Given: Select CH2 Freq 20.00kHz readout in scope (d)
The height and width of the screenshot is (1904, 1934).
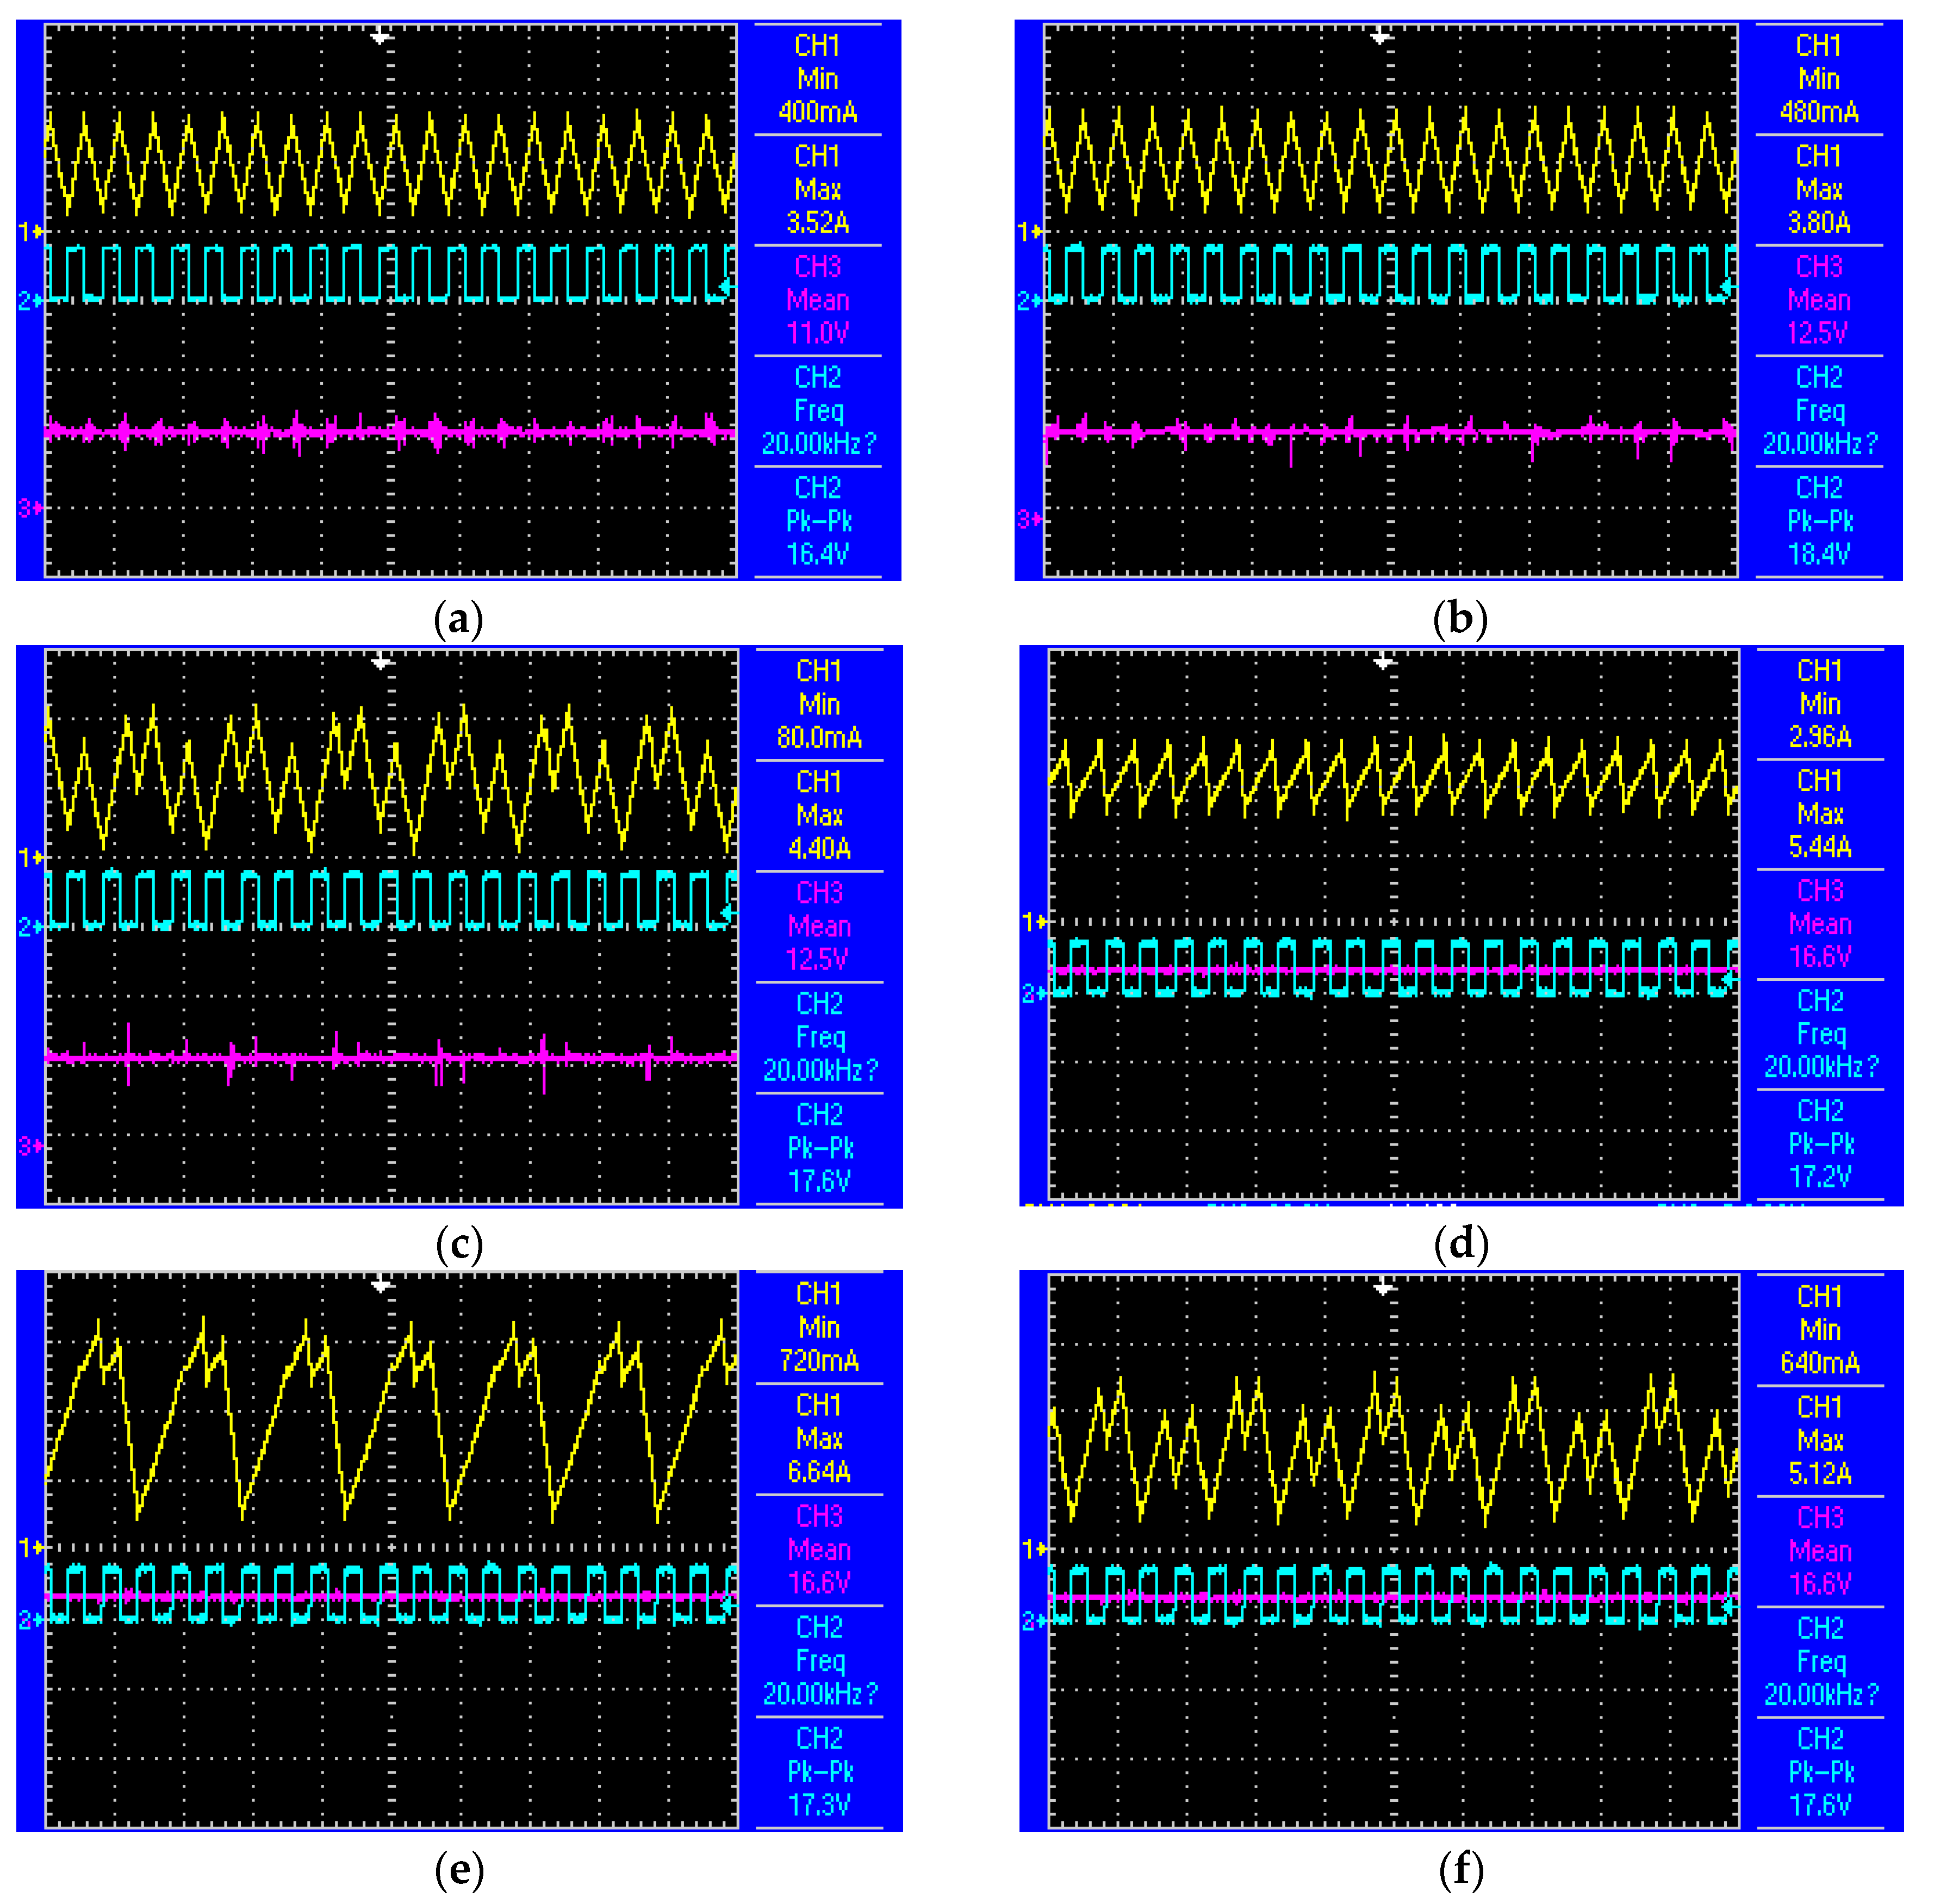Looking at the screenshot, I should (1820, 1034).
